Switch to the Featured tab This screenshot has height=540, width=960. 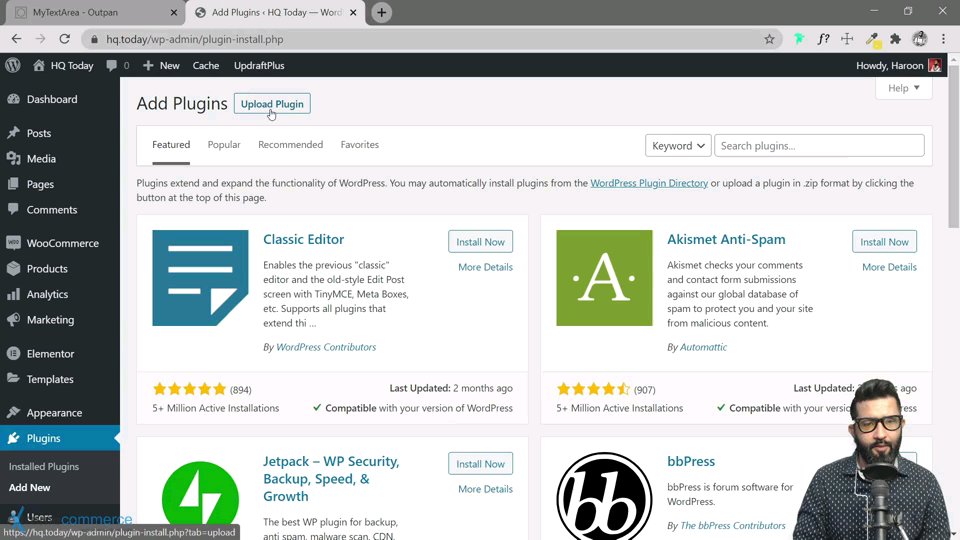[171, 145]
